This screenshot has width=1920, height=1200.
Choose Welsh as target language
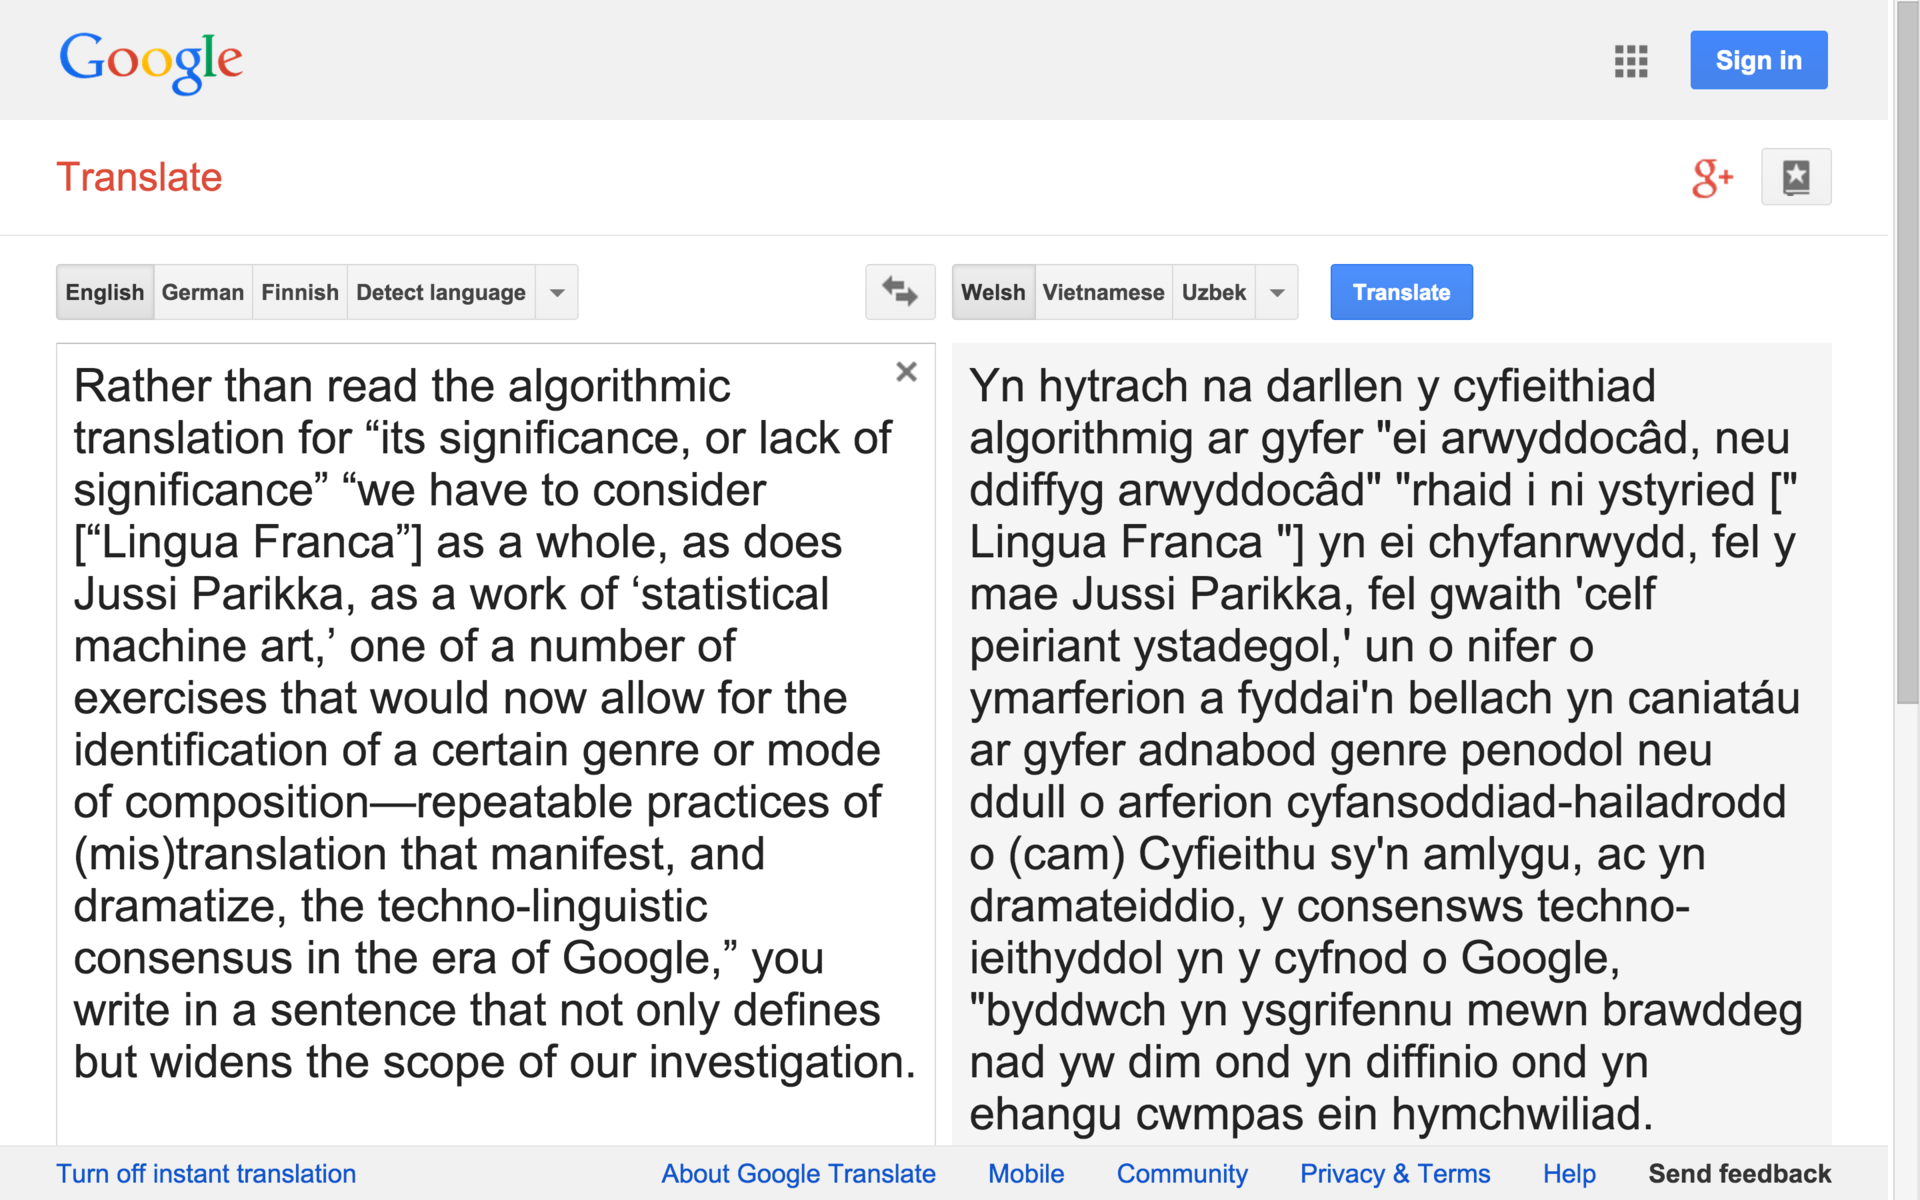point(993,292)
